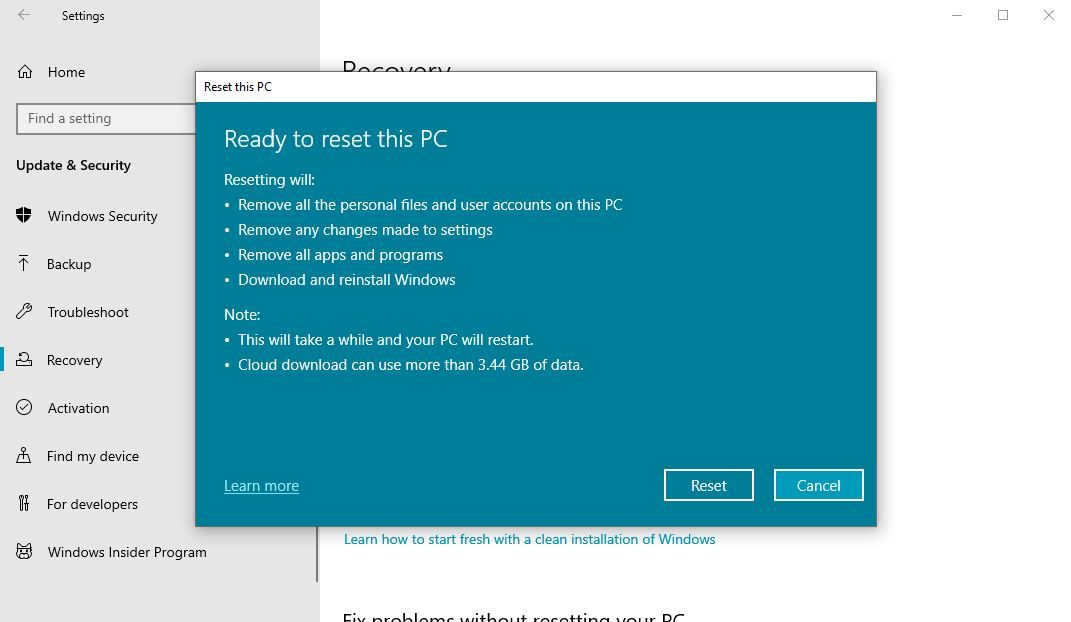Image resolution: width=1071 pixels, height=622 pixels.
Task: Minimize the Settings window
Action: pos(957,15)
